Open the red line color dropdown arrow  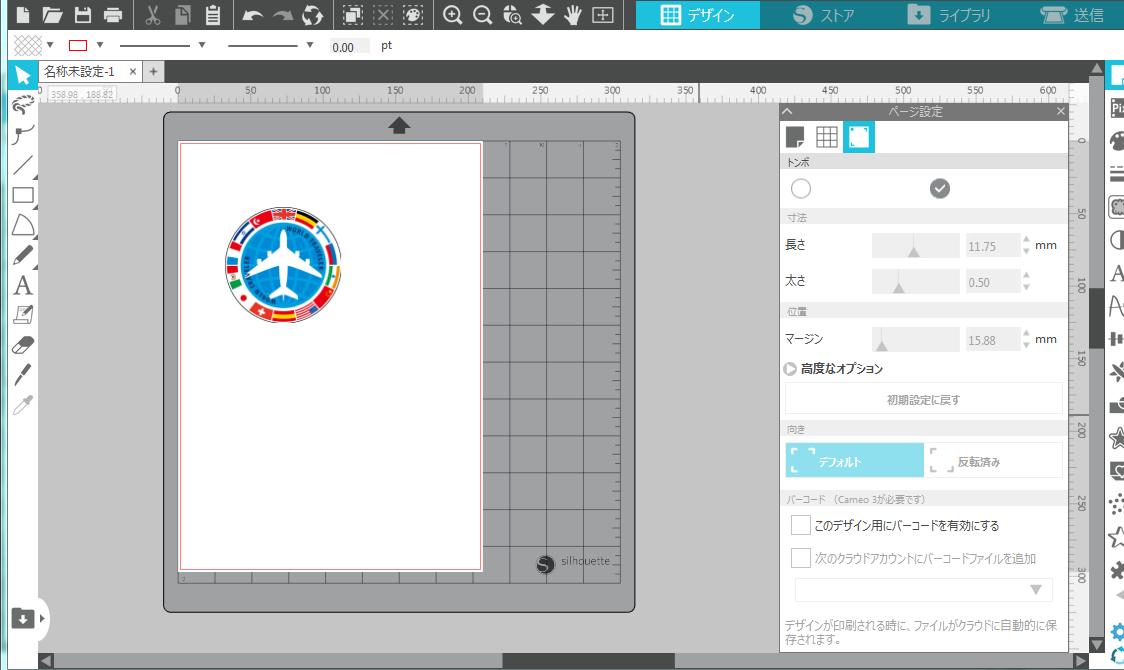coord(100,45)
